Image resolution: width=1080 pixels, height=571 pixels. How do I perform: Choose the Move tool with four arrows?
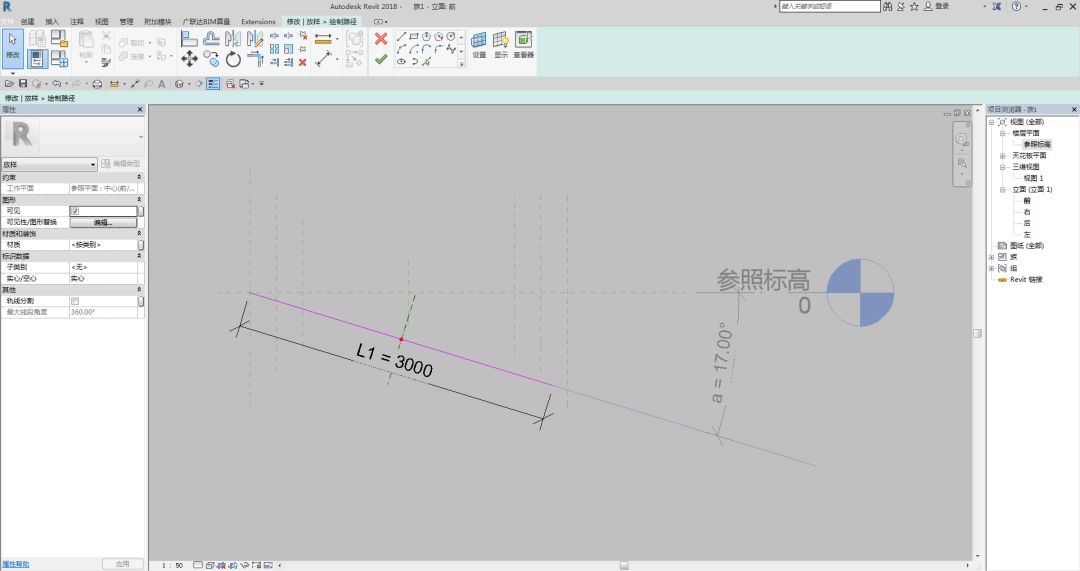click(189, 59)
